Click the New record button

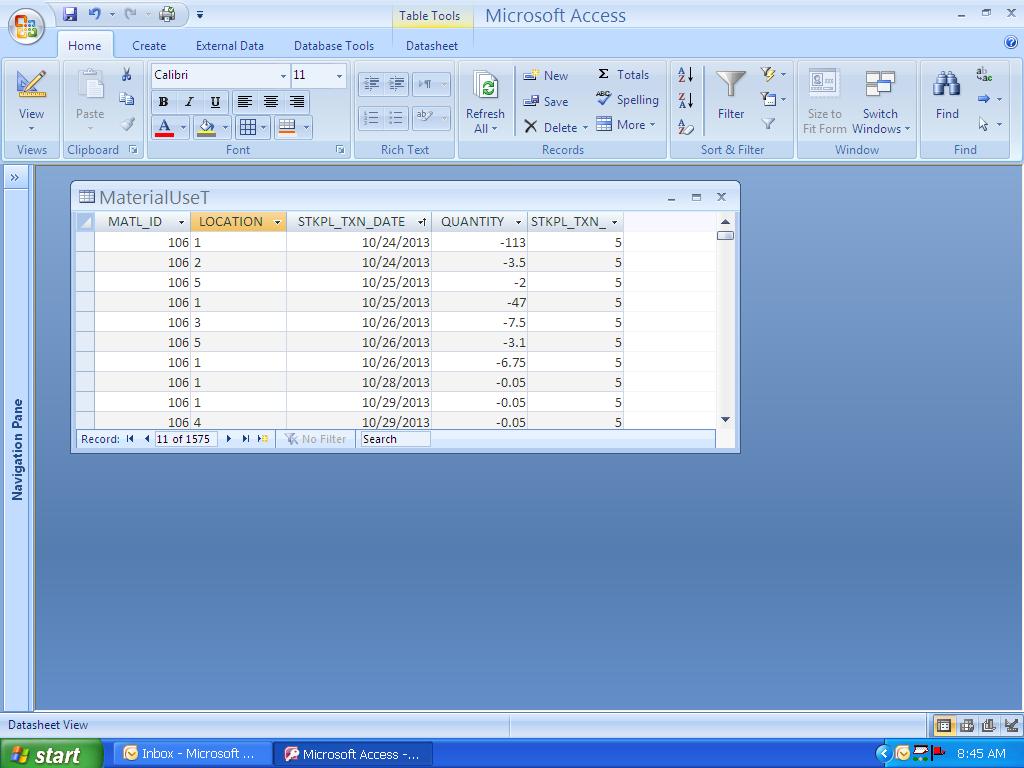click(x=546, y=76)
